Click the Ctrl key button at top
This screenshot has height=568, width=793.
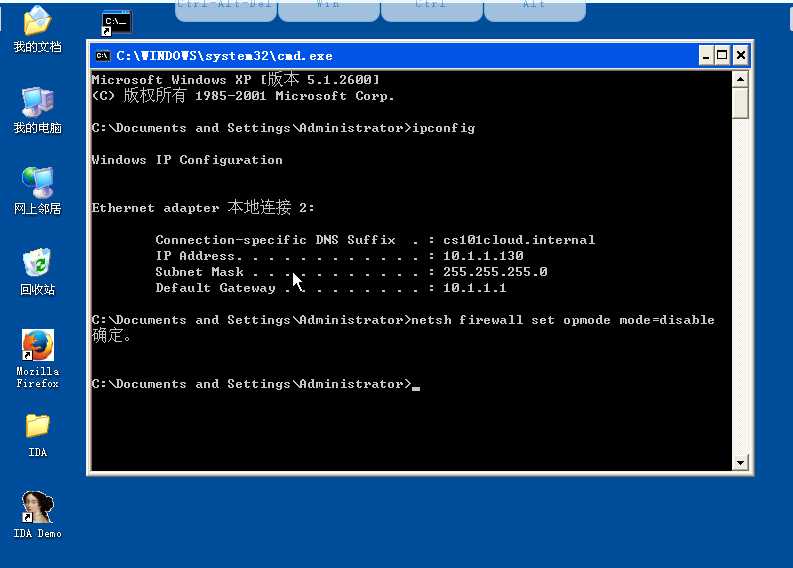432,10
